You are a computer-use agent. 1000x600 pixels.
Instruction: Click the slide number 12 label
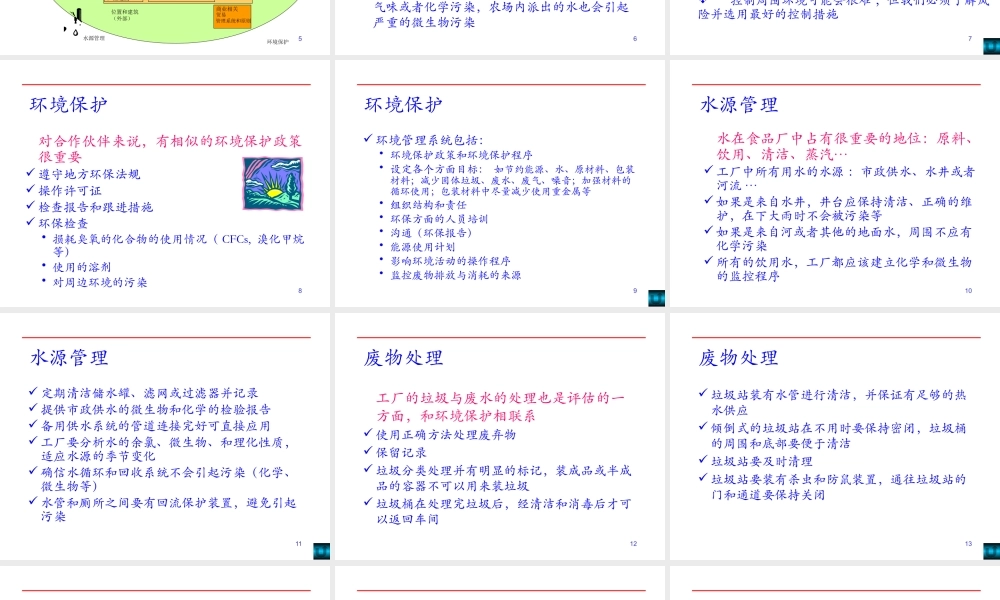click(x=633, y=544)
